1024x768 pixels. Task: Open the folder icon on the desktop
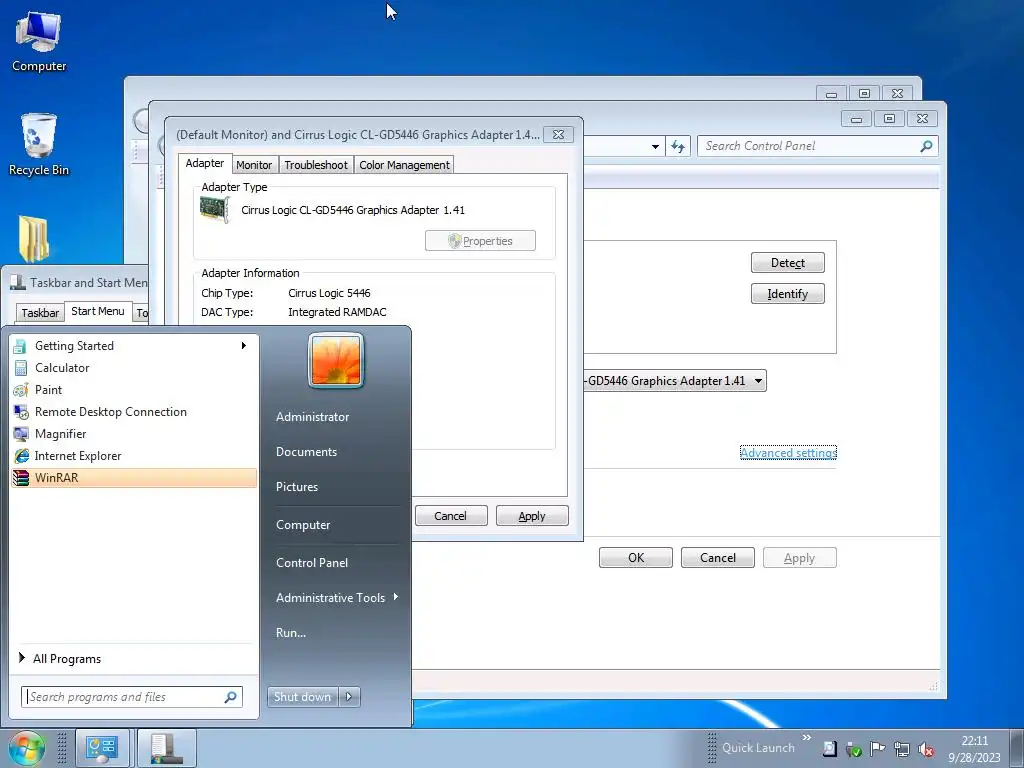coord(33,238)
